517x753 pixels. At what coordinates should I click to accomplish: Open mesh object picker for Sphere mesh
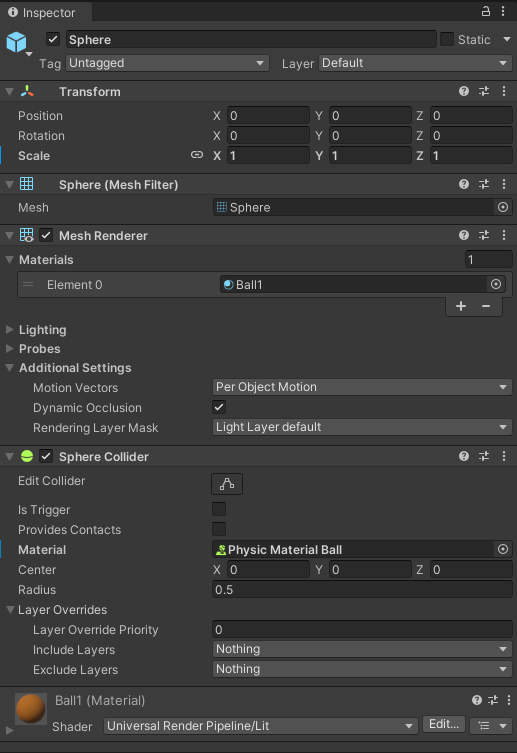[x=503, y=207]
